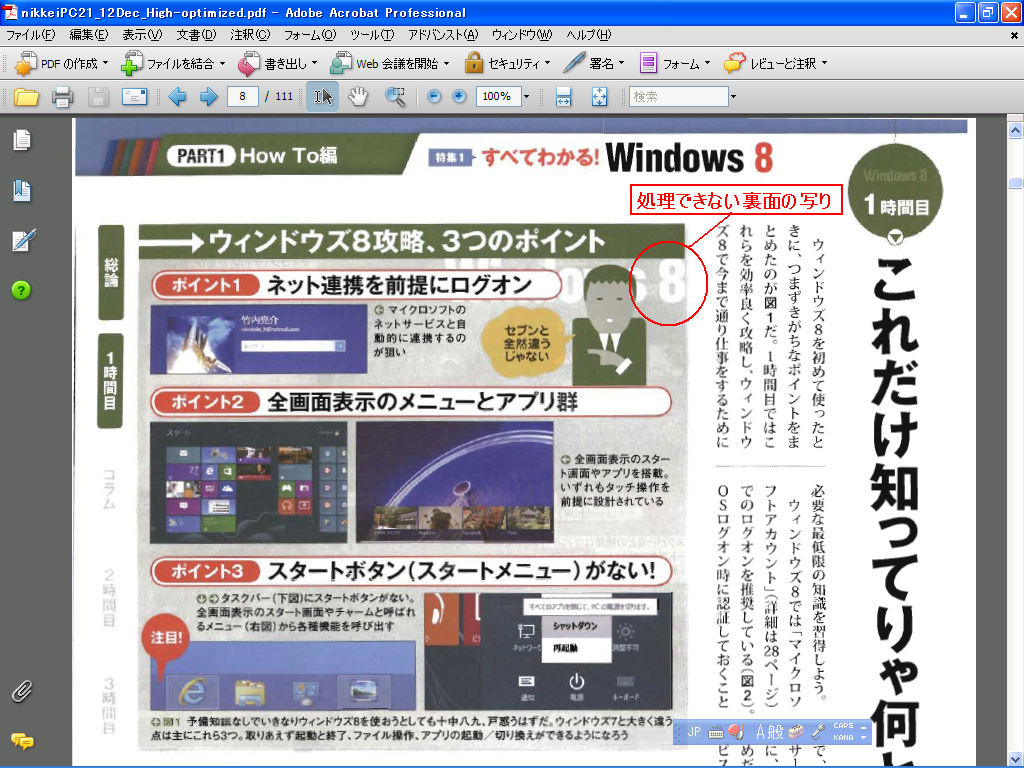Viewport: 1024px width, 768px height.
Task: Go to next page with right arrow
Action: click(209, 97)
